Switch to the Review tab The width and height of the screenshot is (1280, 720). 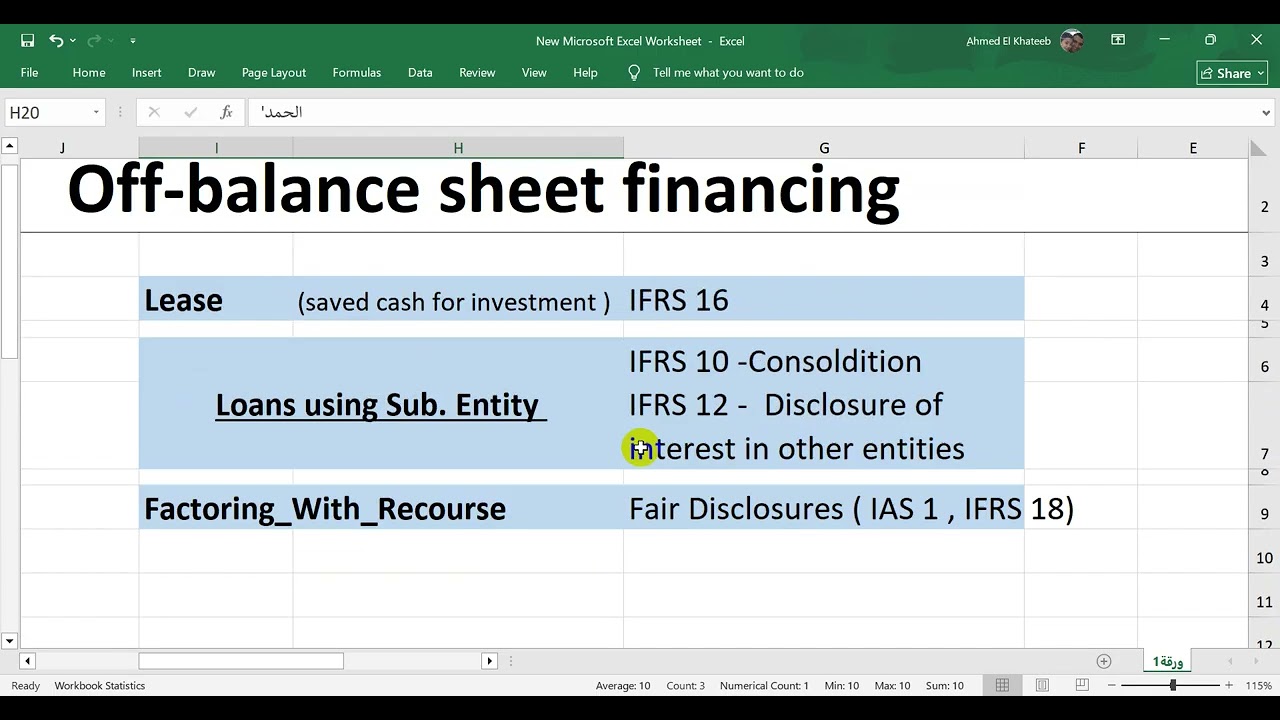pyautogui.click(x=477, y=72)
